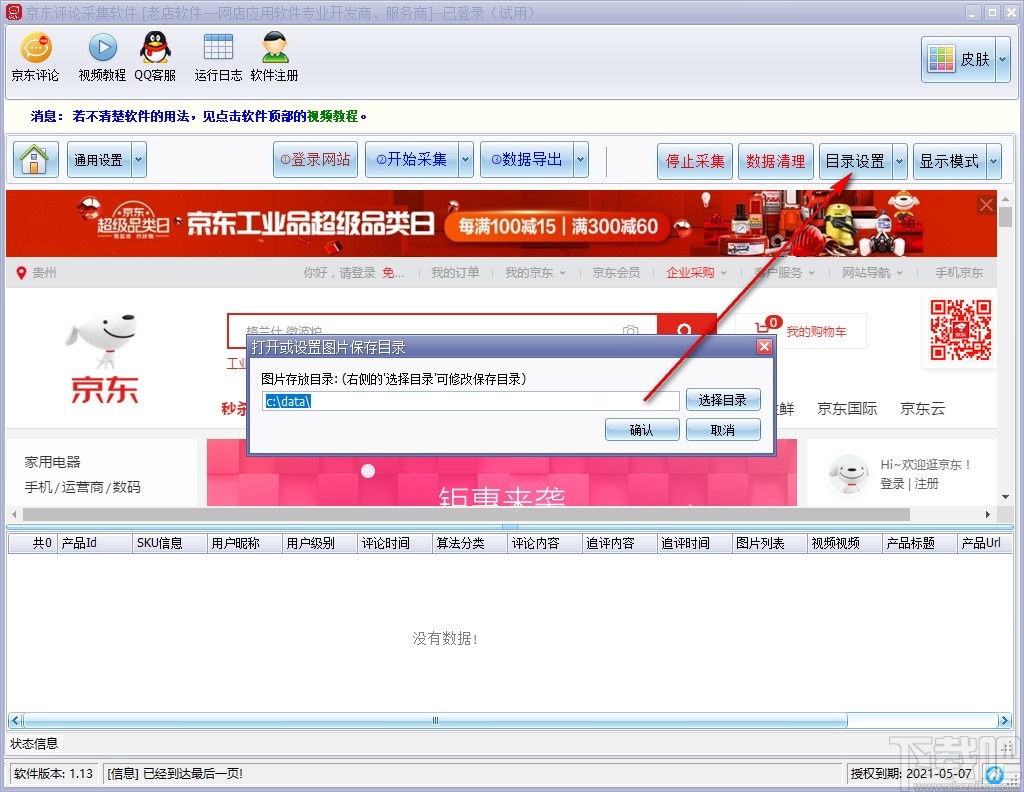Click the data table horizontal scrollbar

(x=435, y=721)
